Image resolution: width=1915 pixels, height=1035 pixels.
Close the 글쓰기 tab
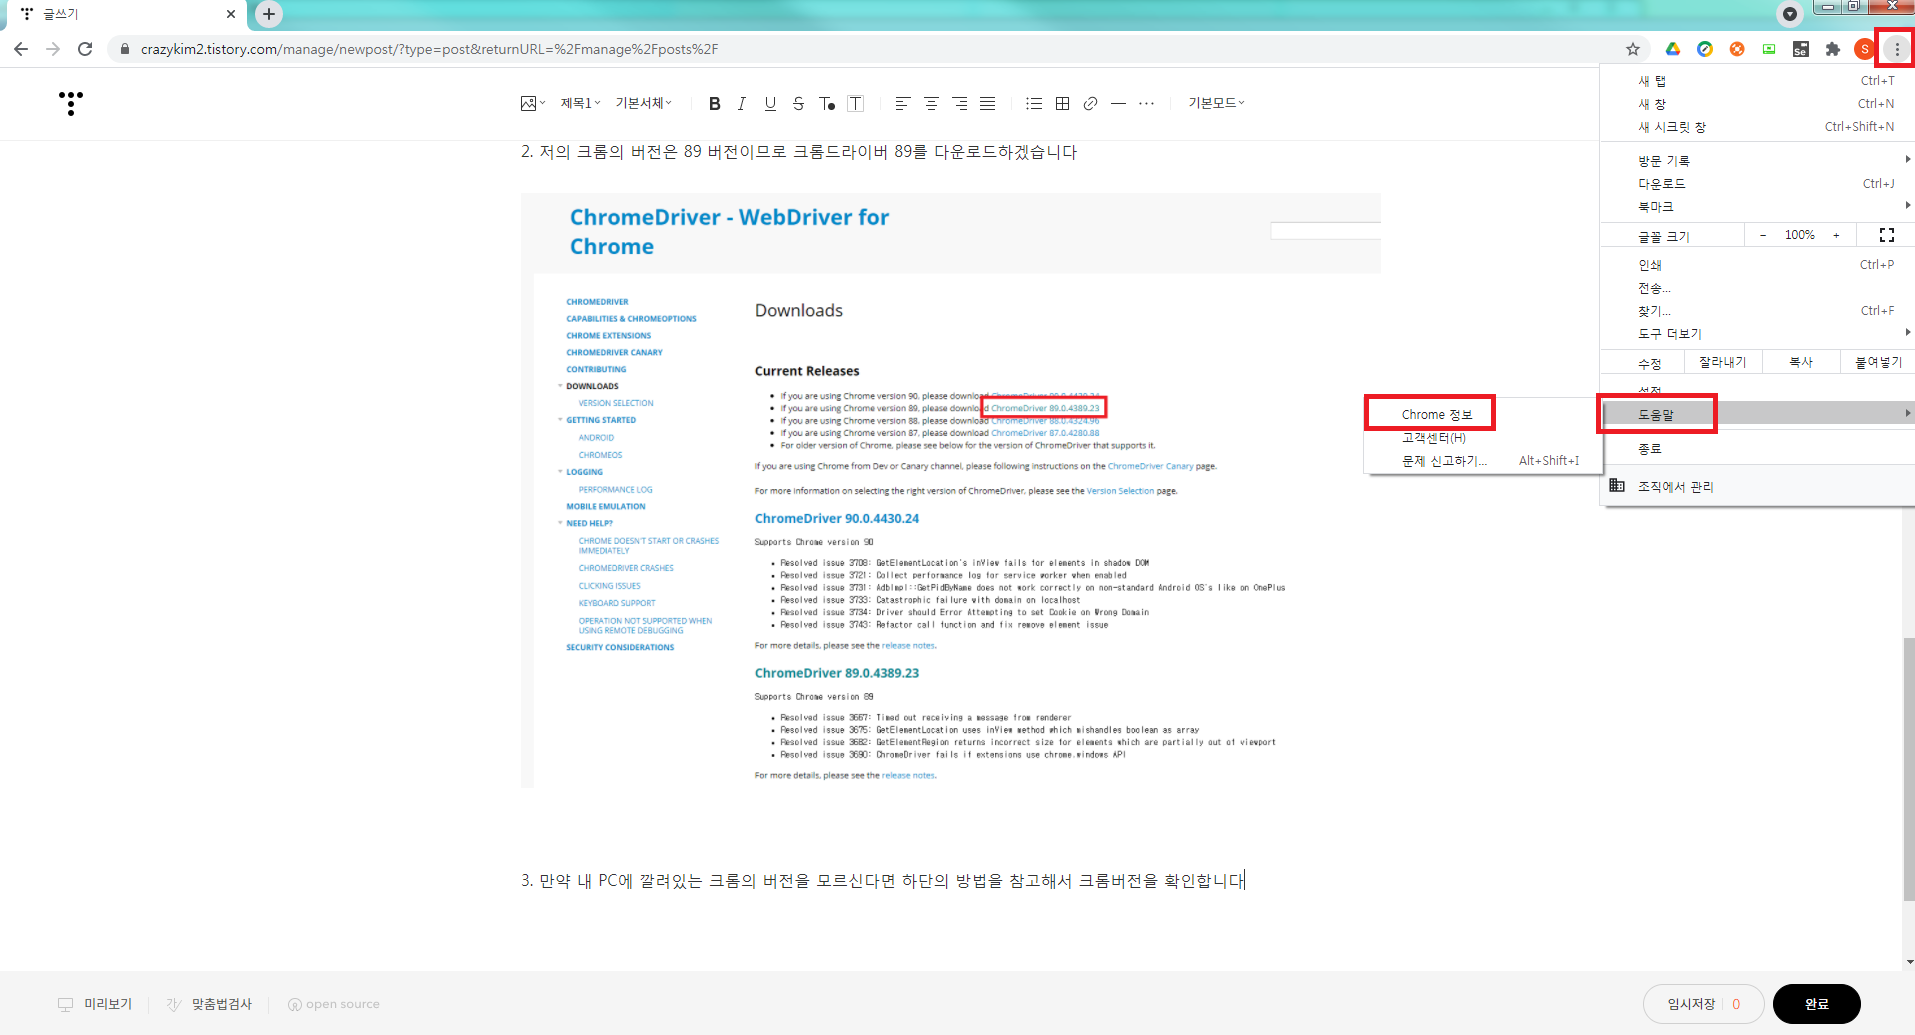pyautogui.click(x=231, y=14)
